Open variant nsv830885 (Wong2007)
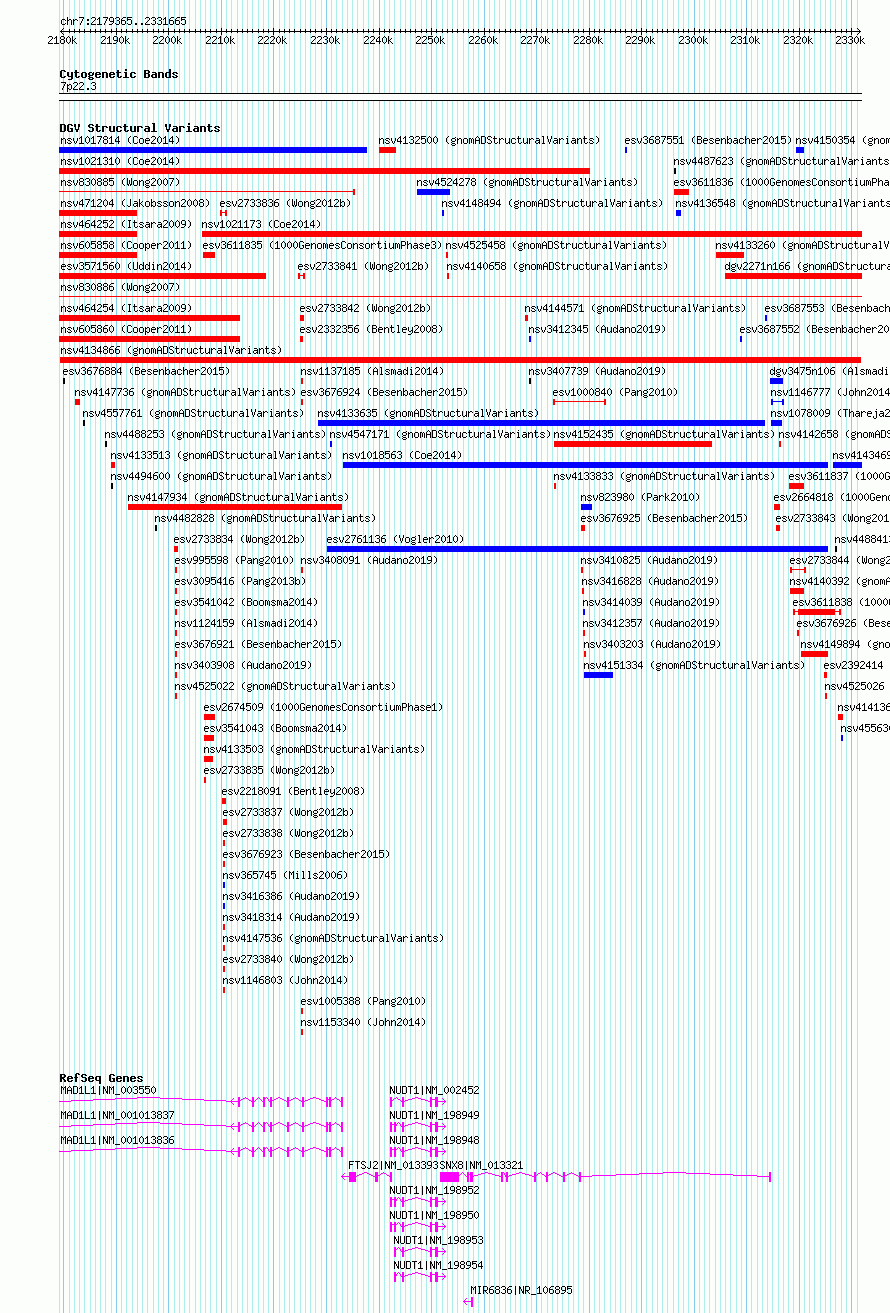 120,182
